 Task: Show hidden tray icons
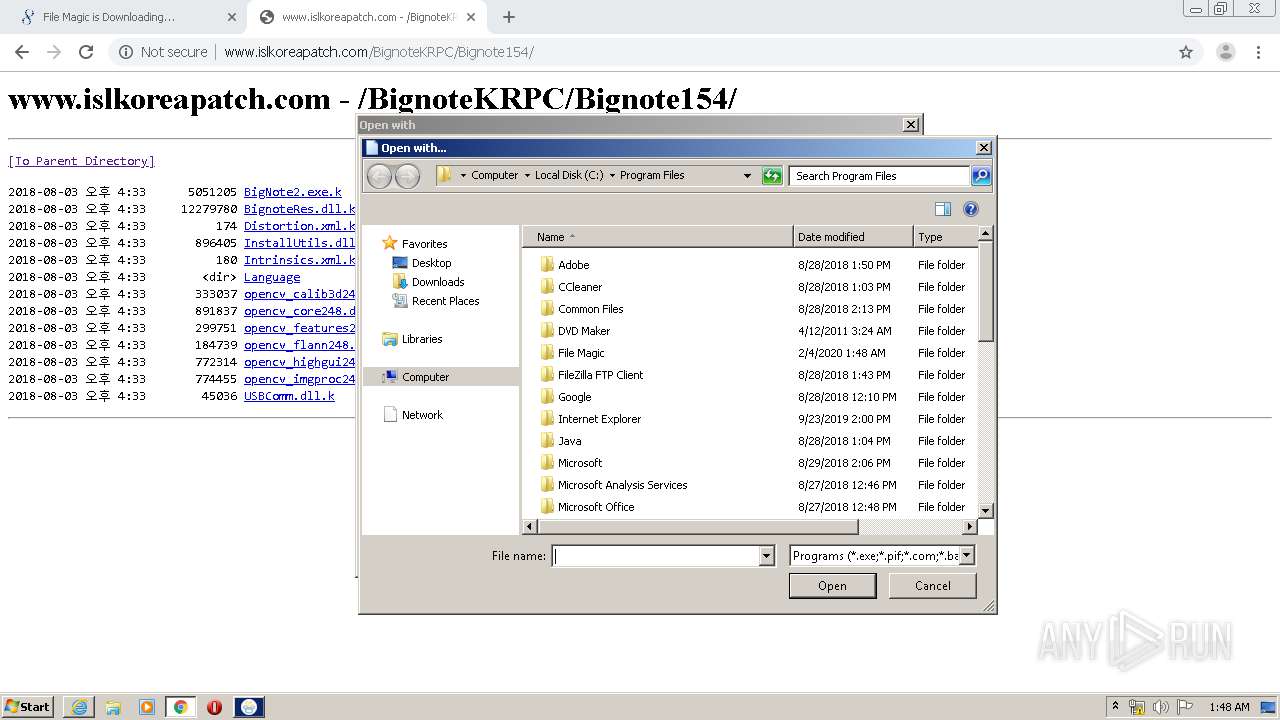(1116, 707)
